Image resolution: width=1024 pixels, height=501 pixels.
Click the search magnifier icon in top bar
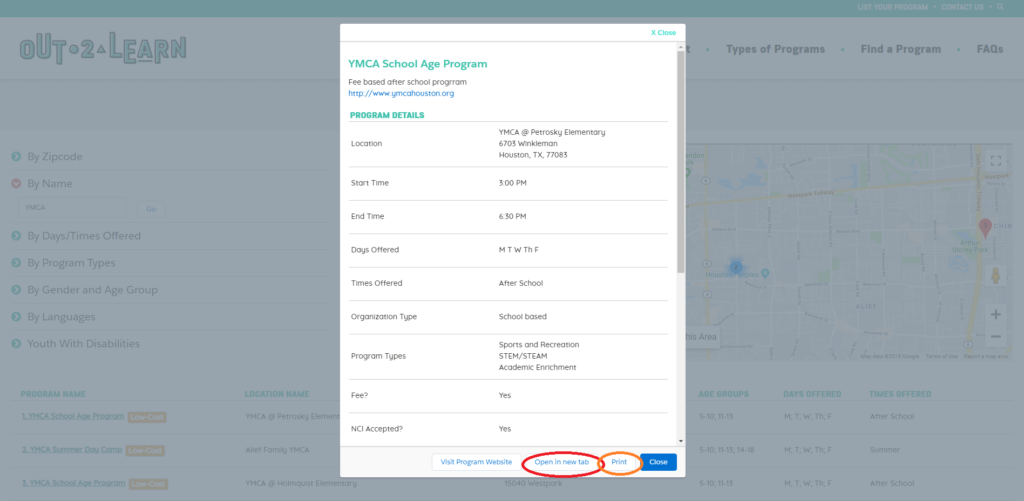[1000, 7]
